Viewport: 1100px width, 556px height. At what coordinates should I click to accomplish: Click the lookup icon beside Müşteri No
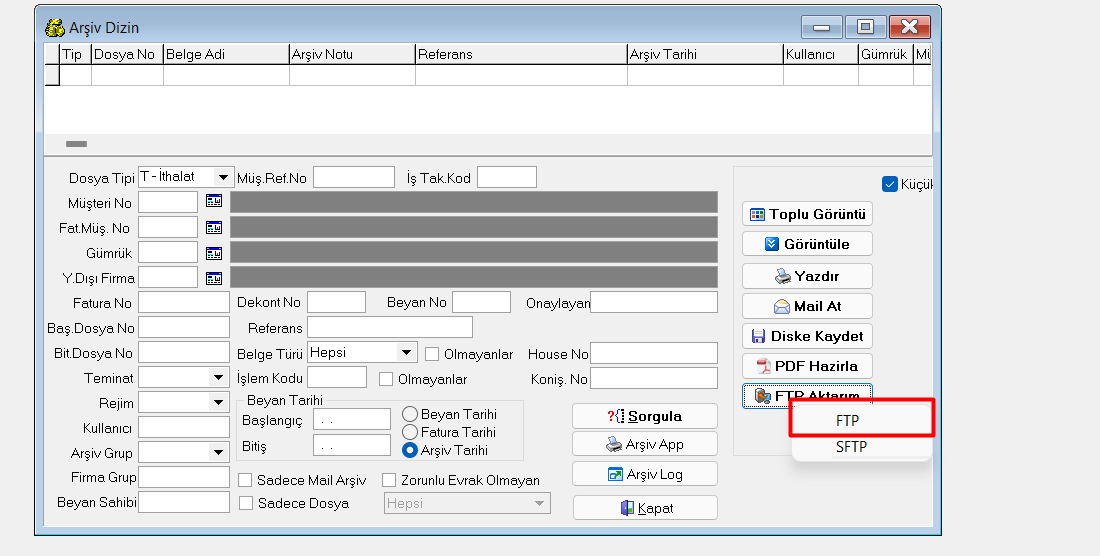click(213, 201)
